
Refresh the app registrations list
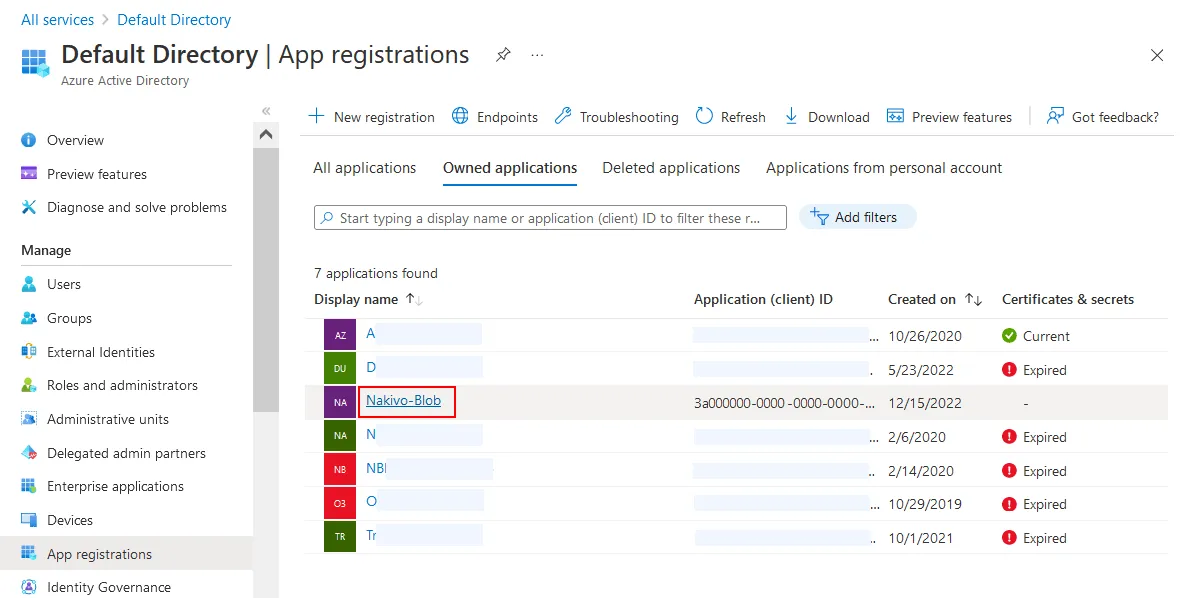click(x=730, y=117)
